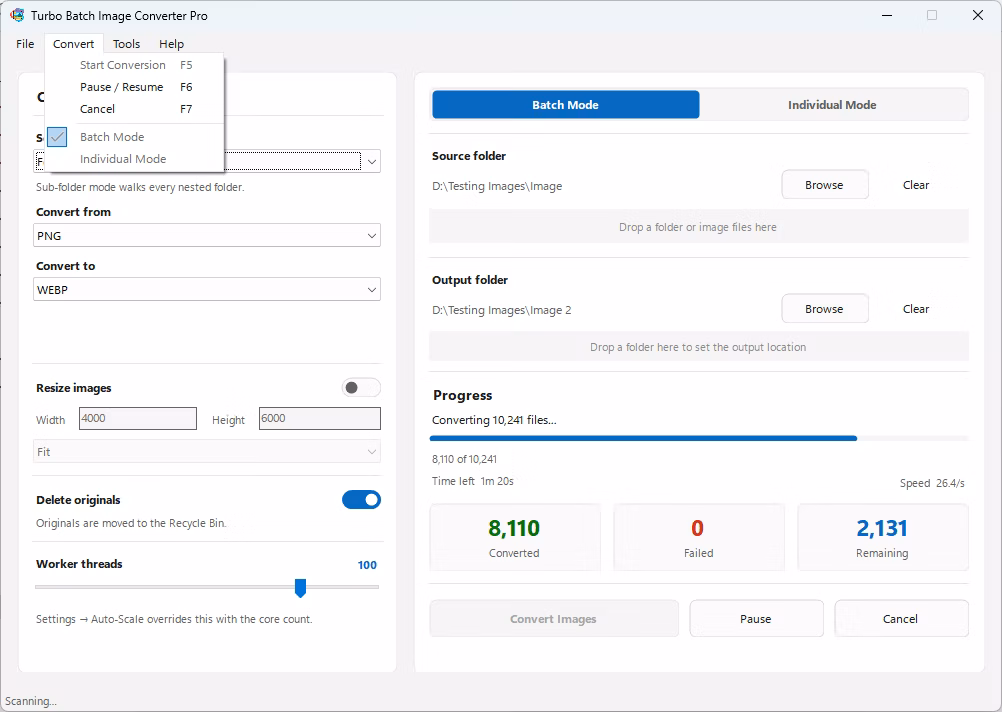Click the 'Speed 26.4/s' text

[932, 483]
